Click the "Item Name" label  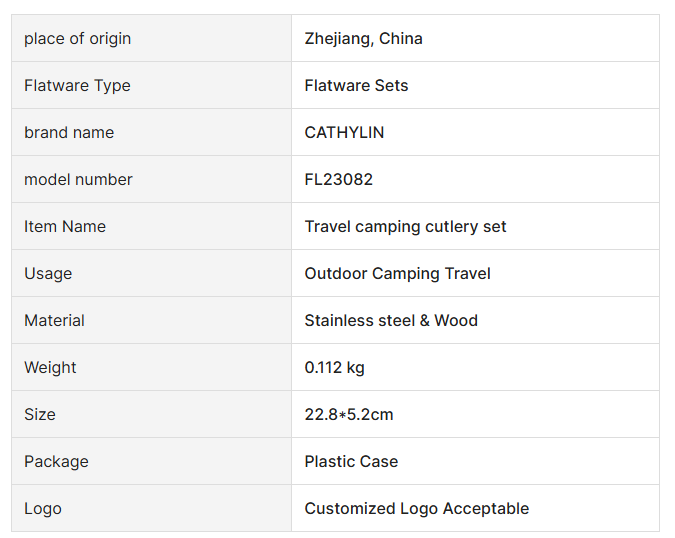point(65,227)
